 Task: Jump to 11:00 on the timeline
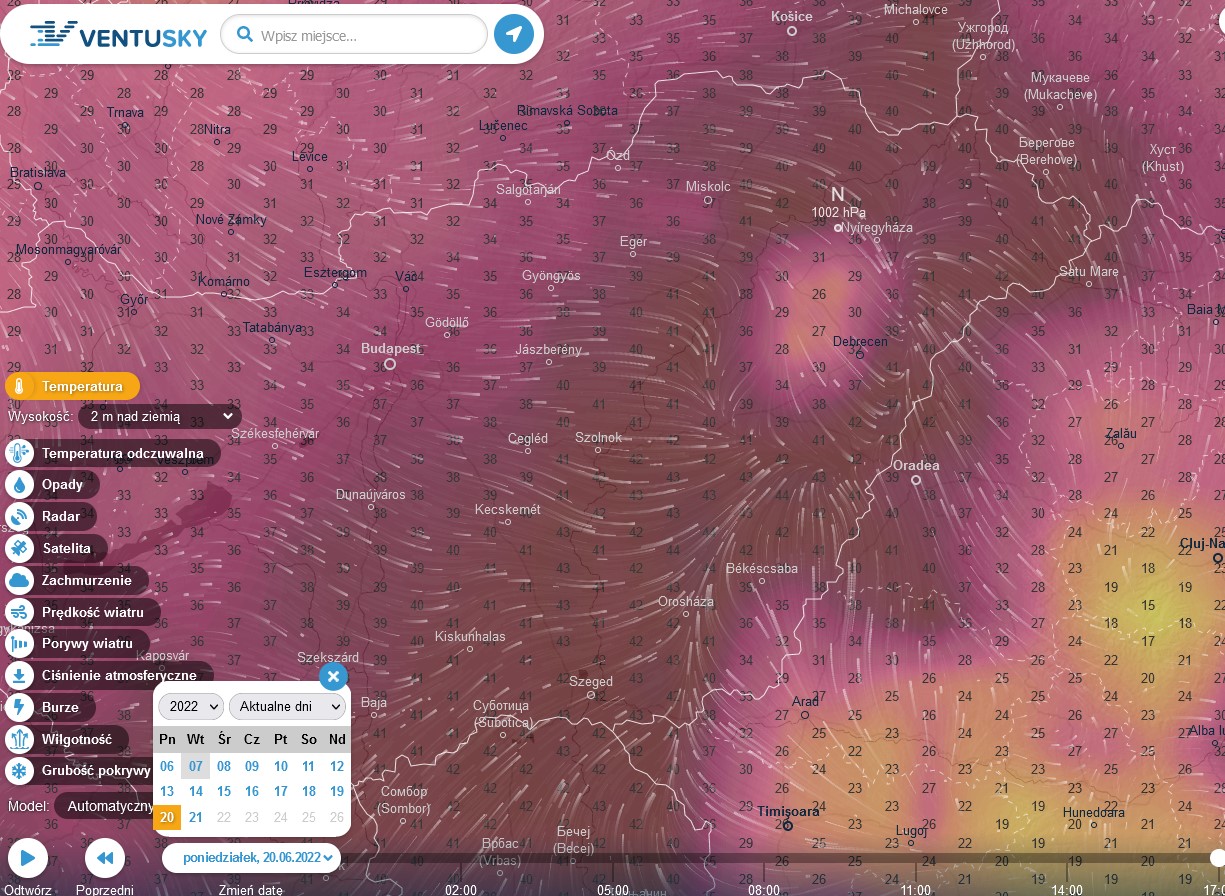[x=915, y=889]
